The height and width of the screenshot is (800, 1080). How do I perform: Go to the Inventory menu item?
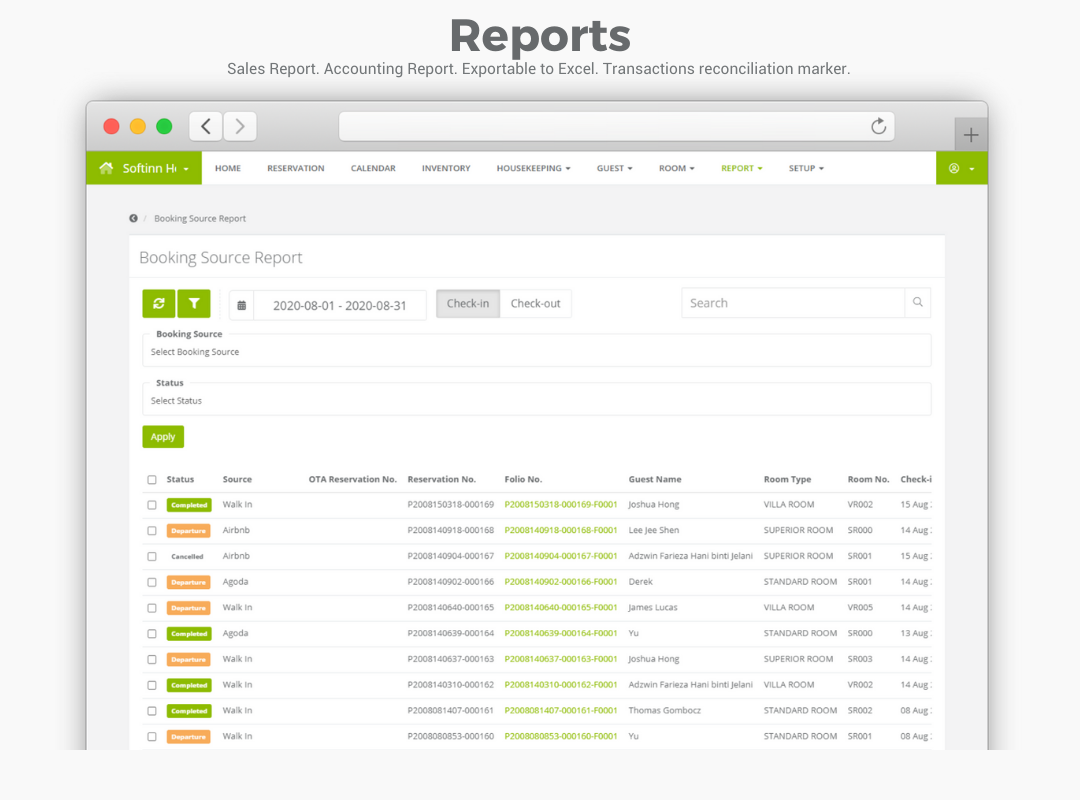point(446,168)
